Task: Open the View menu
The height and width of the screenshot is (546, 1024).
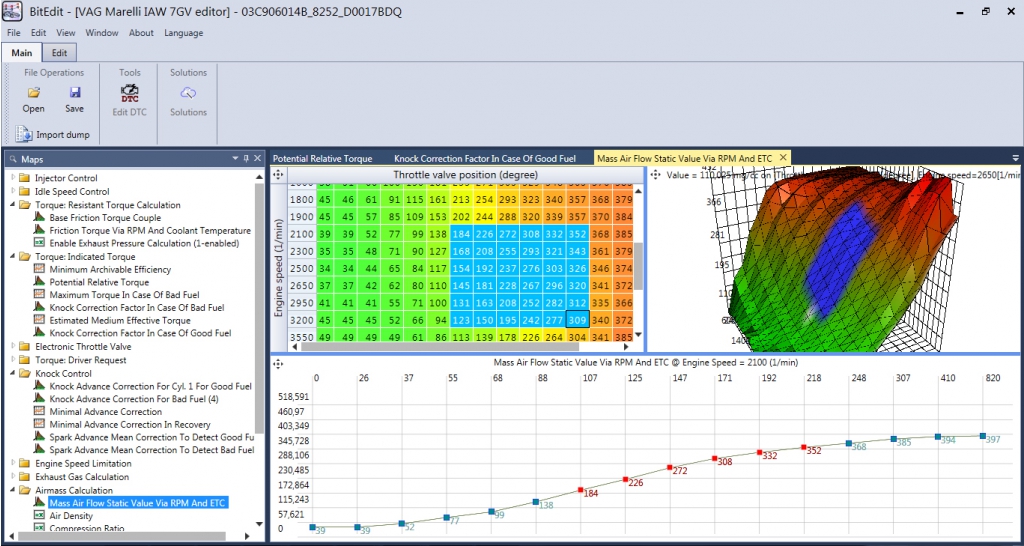Action: pos(65,33)
